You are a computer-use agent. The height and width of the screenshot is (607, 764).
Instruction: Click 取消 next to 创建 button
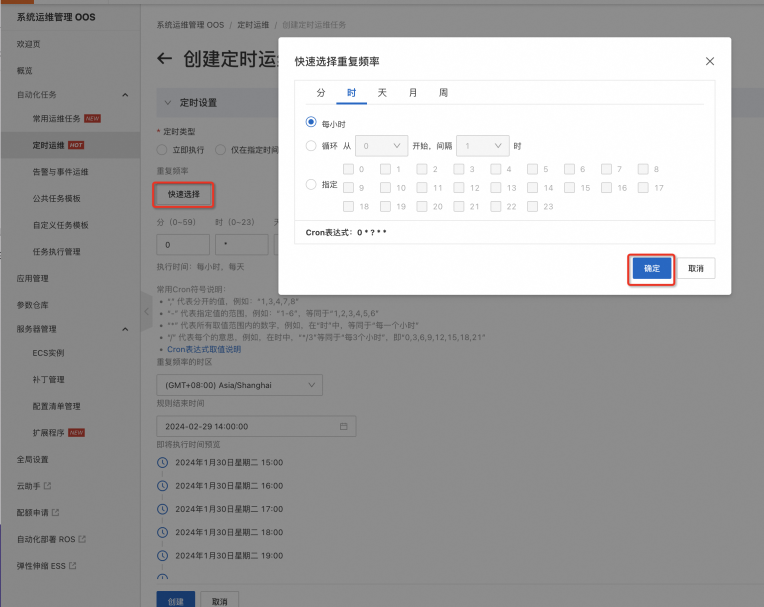[219, 601]
